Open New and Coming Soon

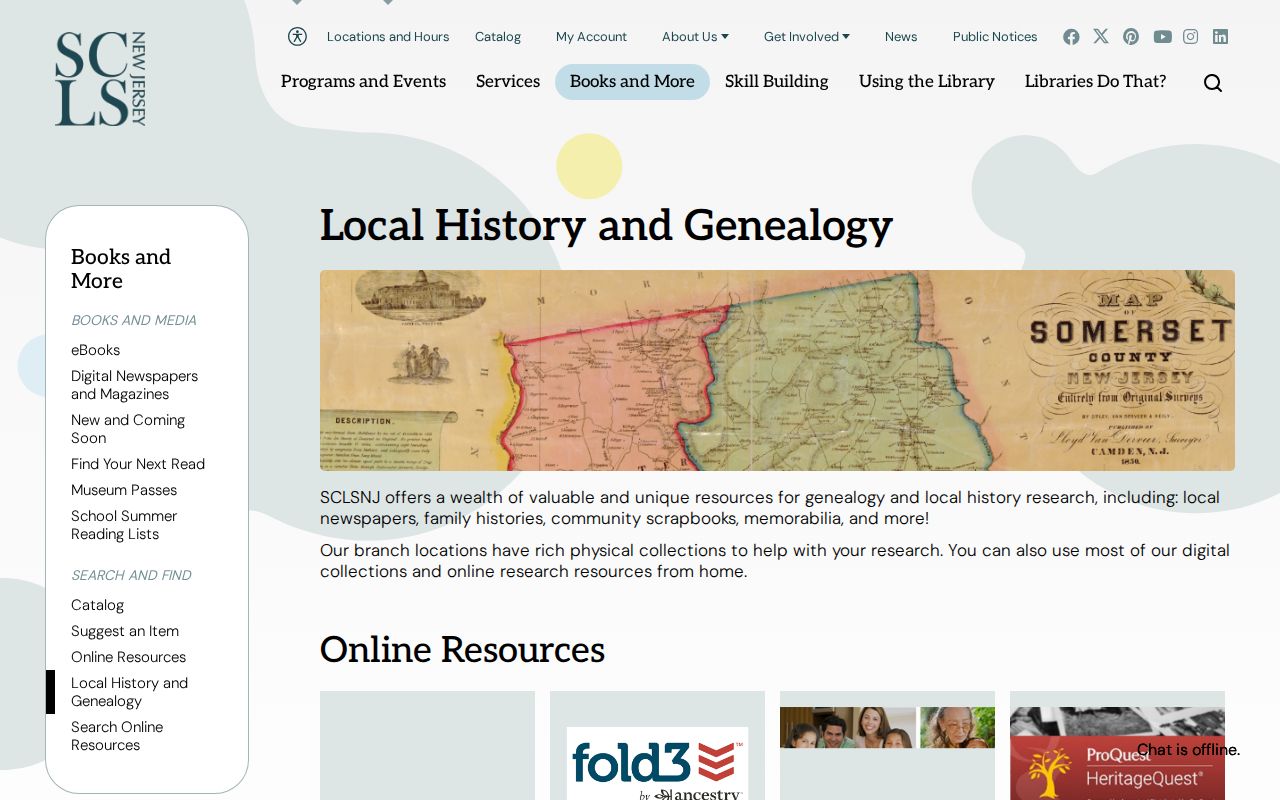(x=128, y=429)
